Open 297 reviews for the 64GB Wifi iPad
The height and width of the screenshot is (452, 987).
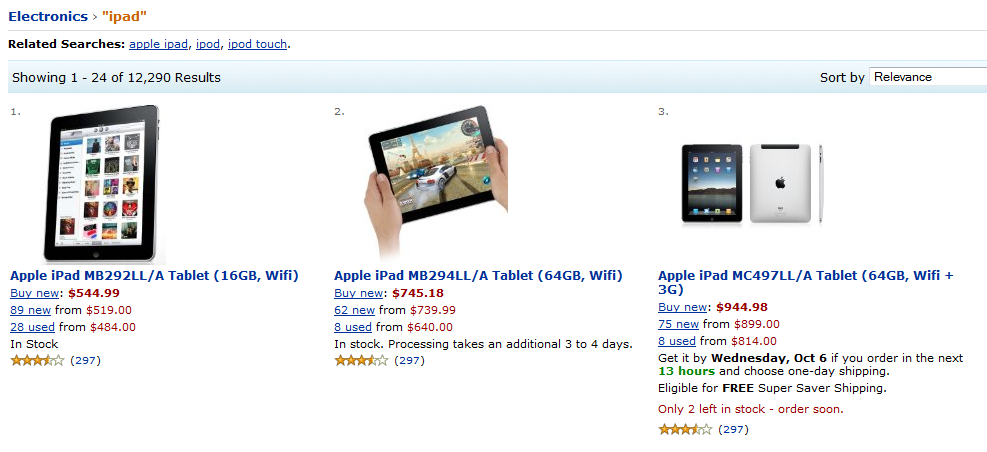(x=409, y=361)
